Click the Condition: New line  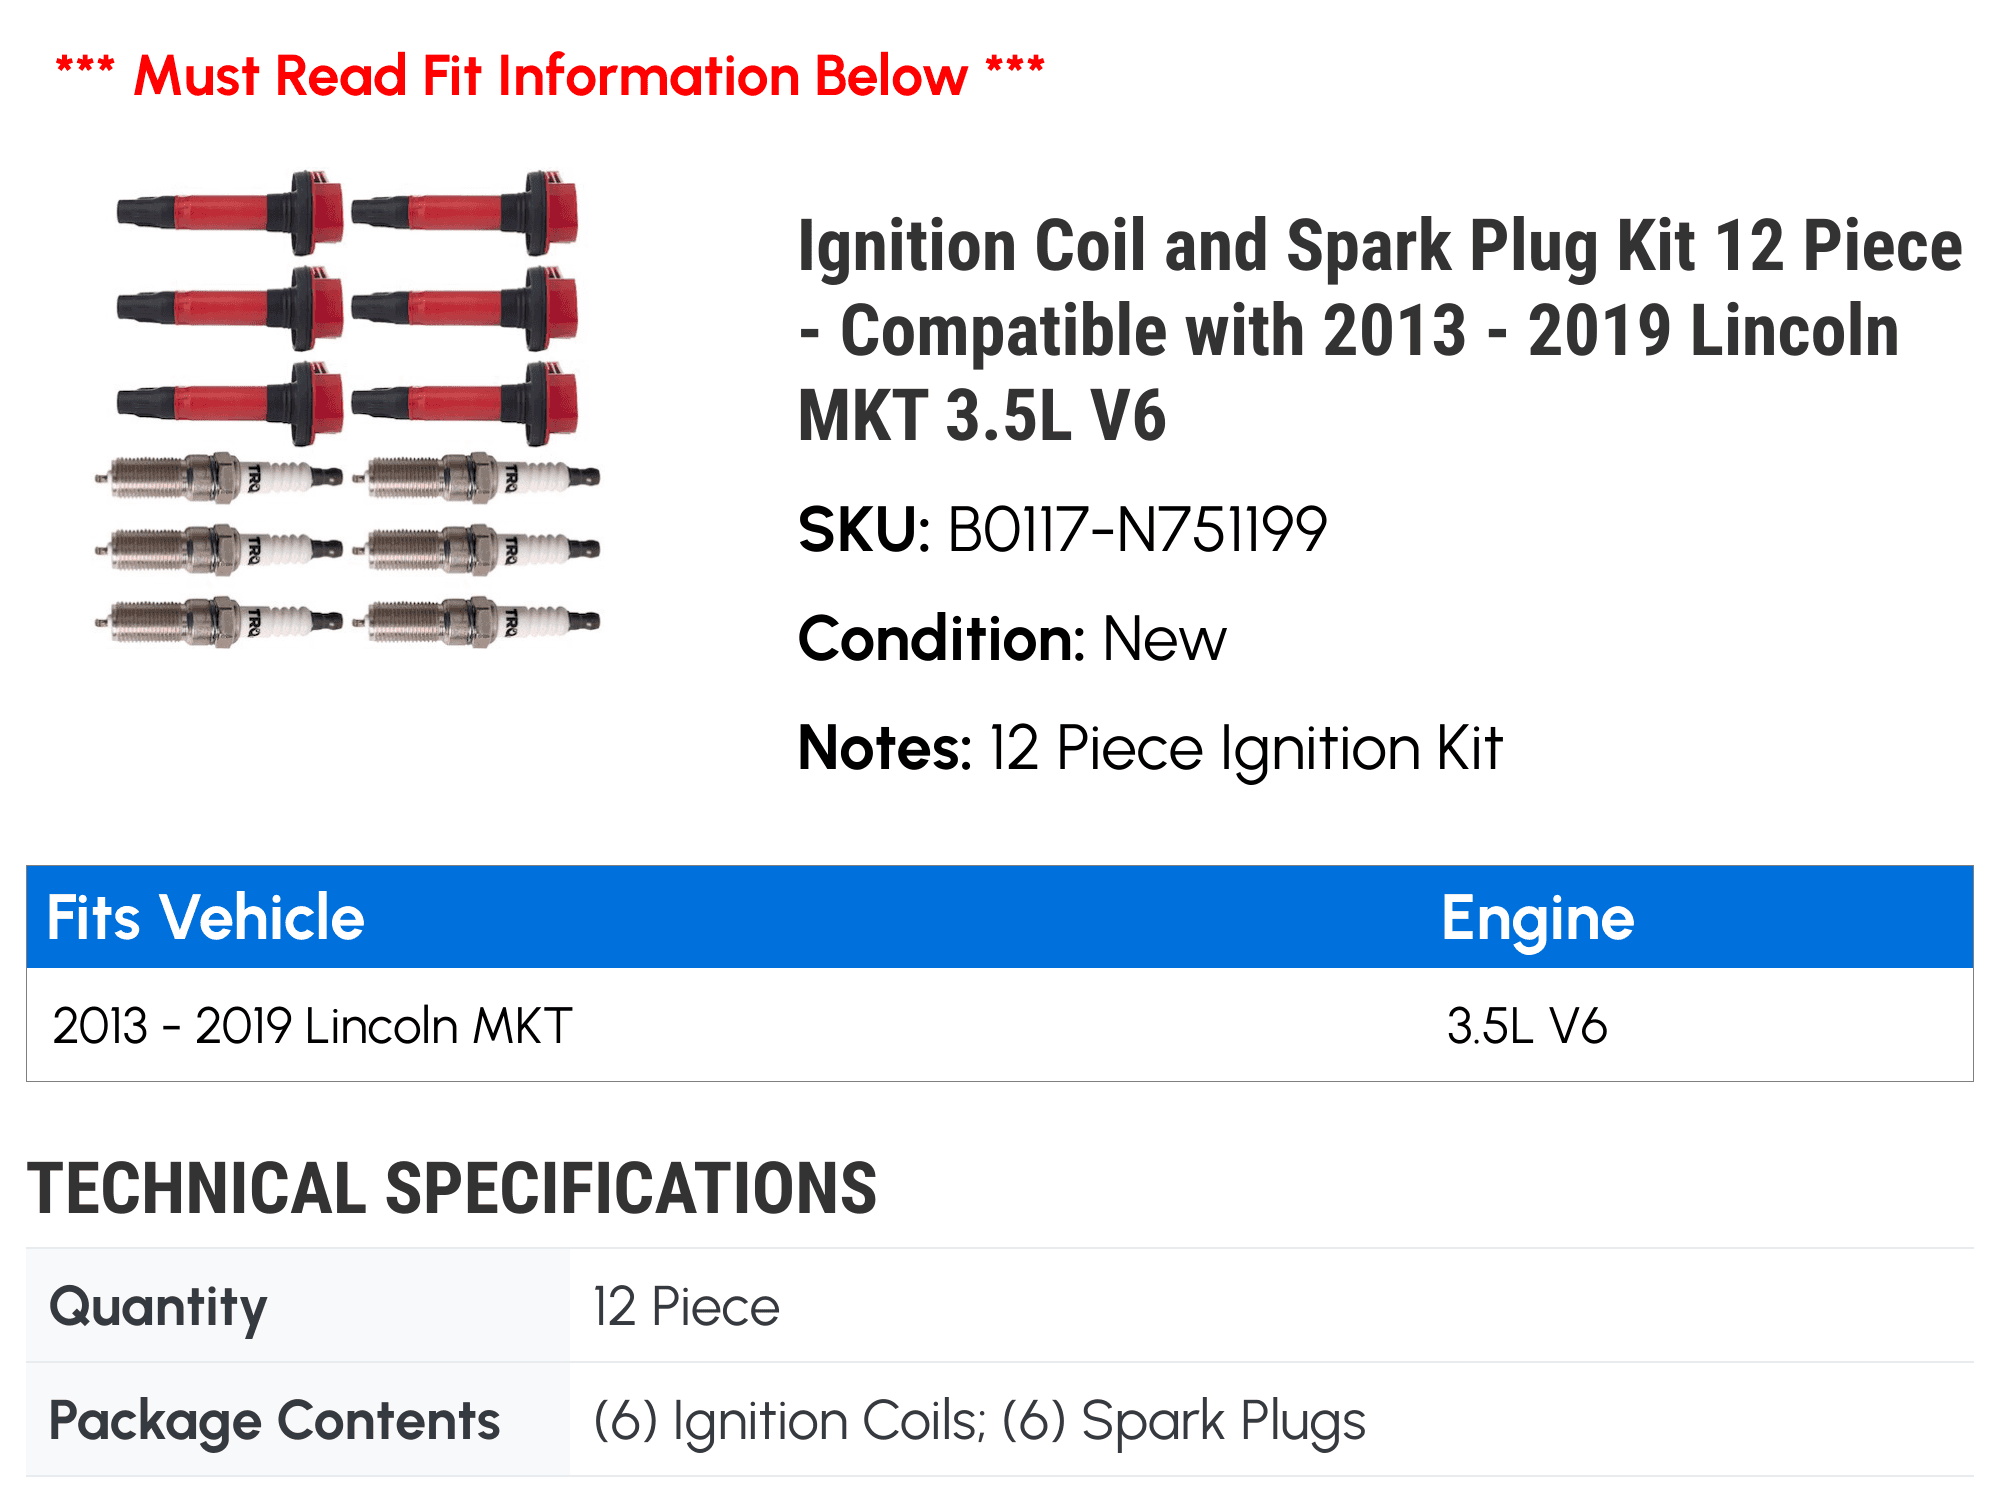pos(1012,638)
